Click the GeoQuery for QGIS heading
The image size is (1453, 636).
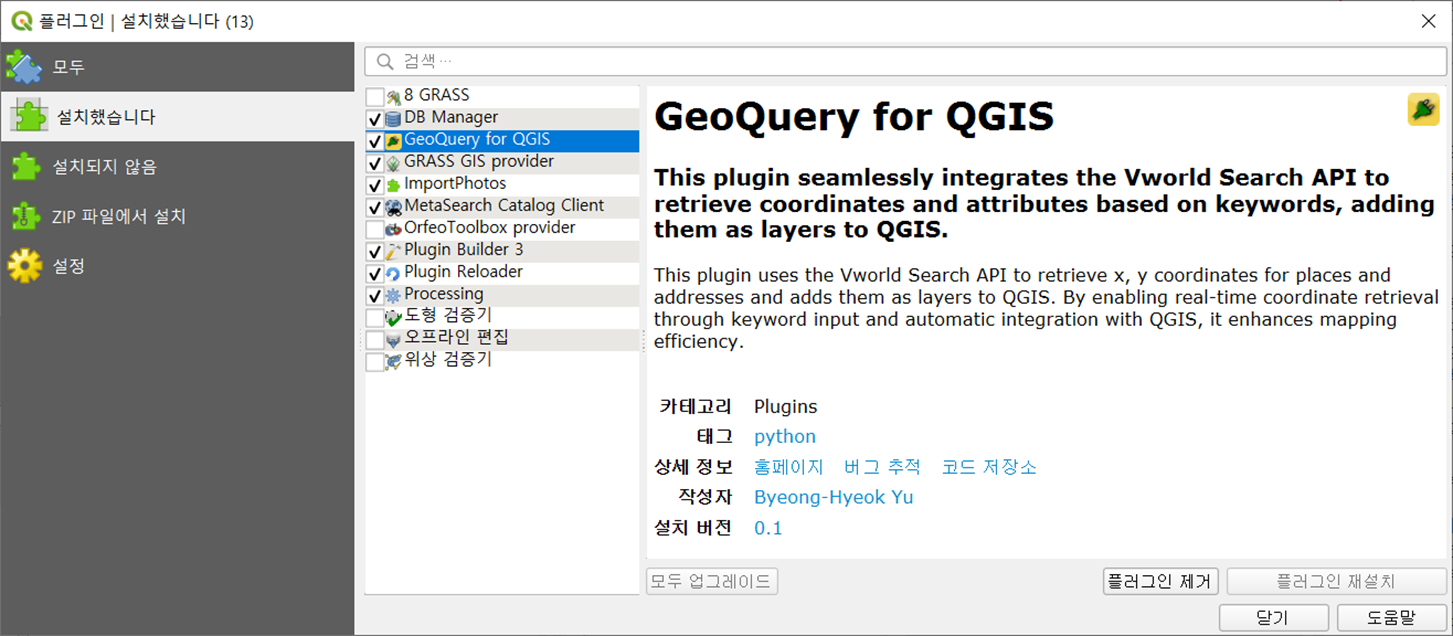[854, 117]
